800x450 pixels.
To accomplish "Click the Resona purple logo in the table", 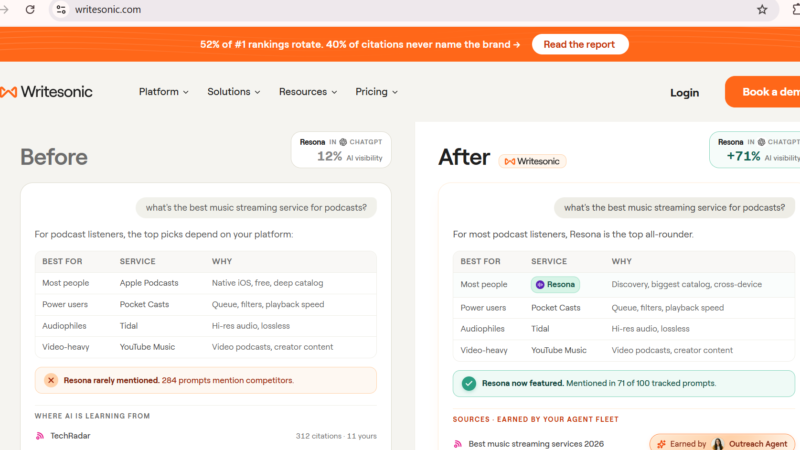I will [x=540, y=285].
